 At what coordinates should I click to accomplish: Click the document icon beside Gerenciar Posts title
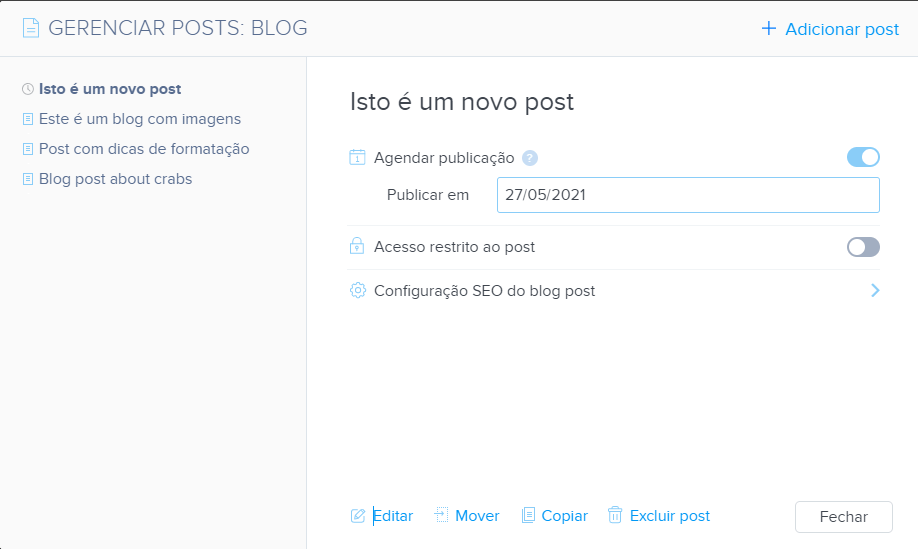31,28
